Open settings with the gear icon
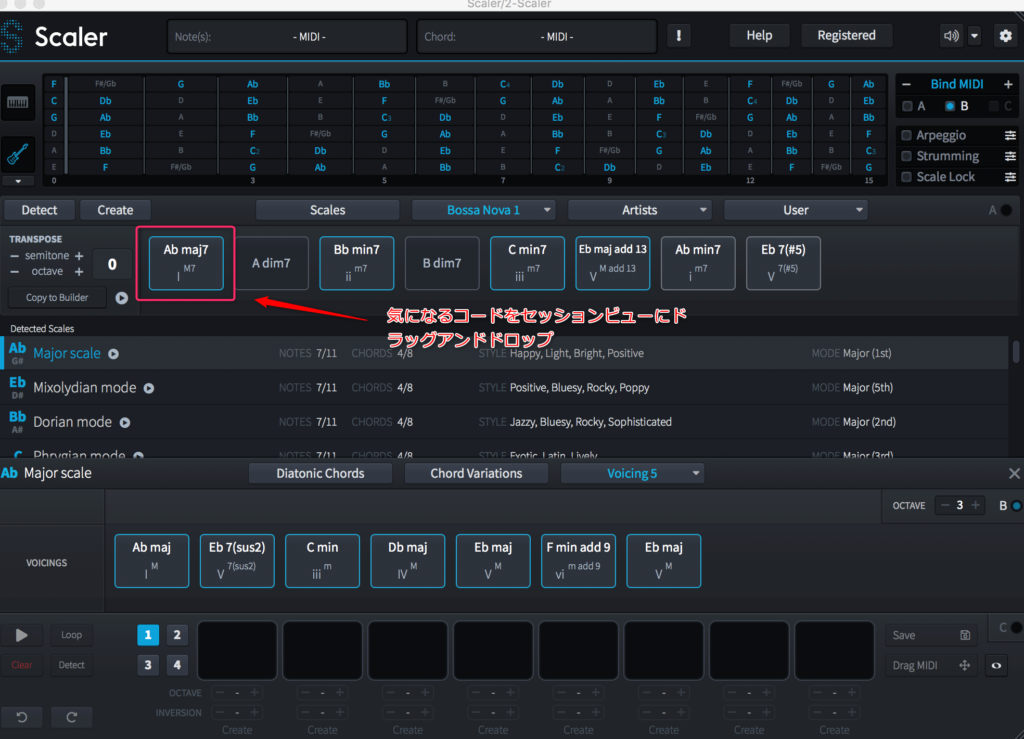 coord(1004,36)
